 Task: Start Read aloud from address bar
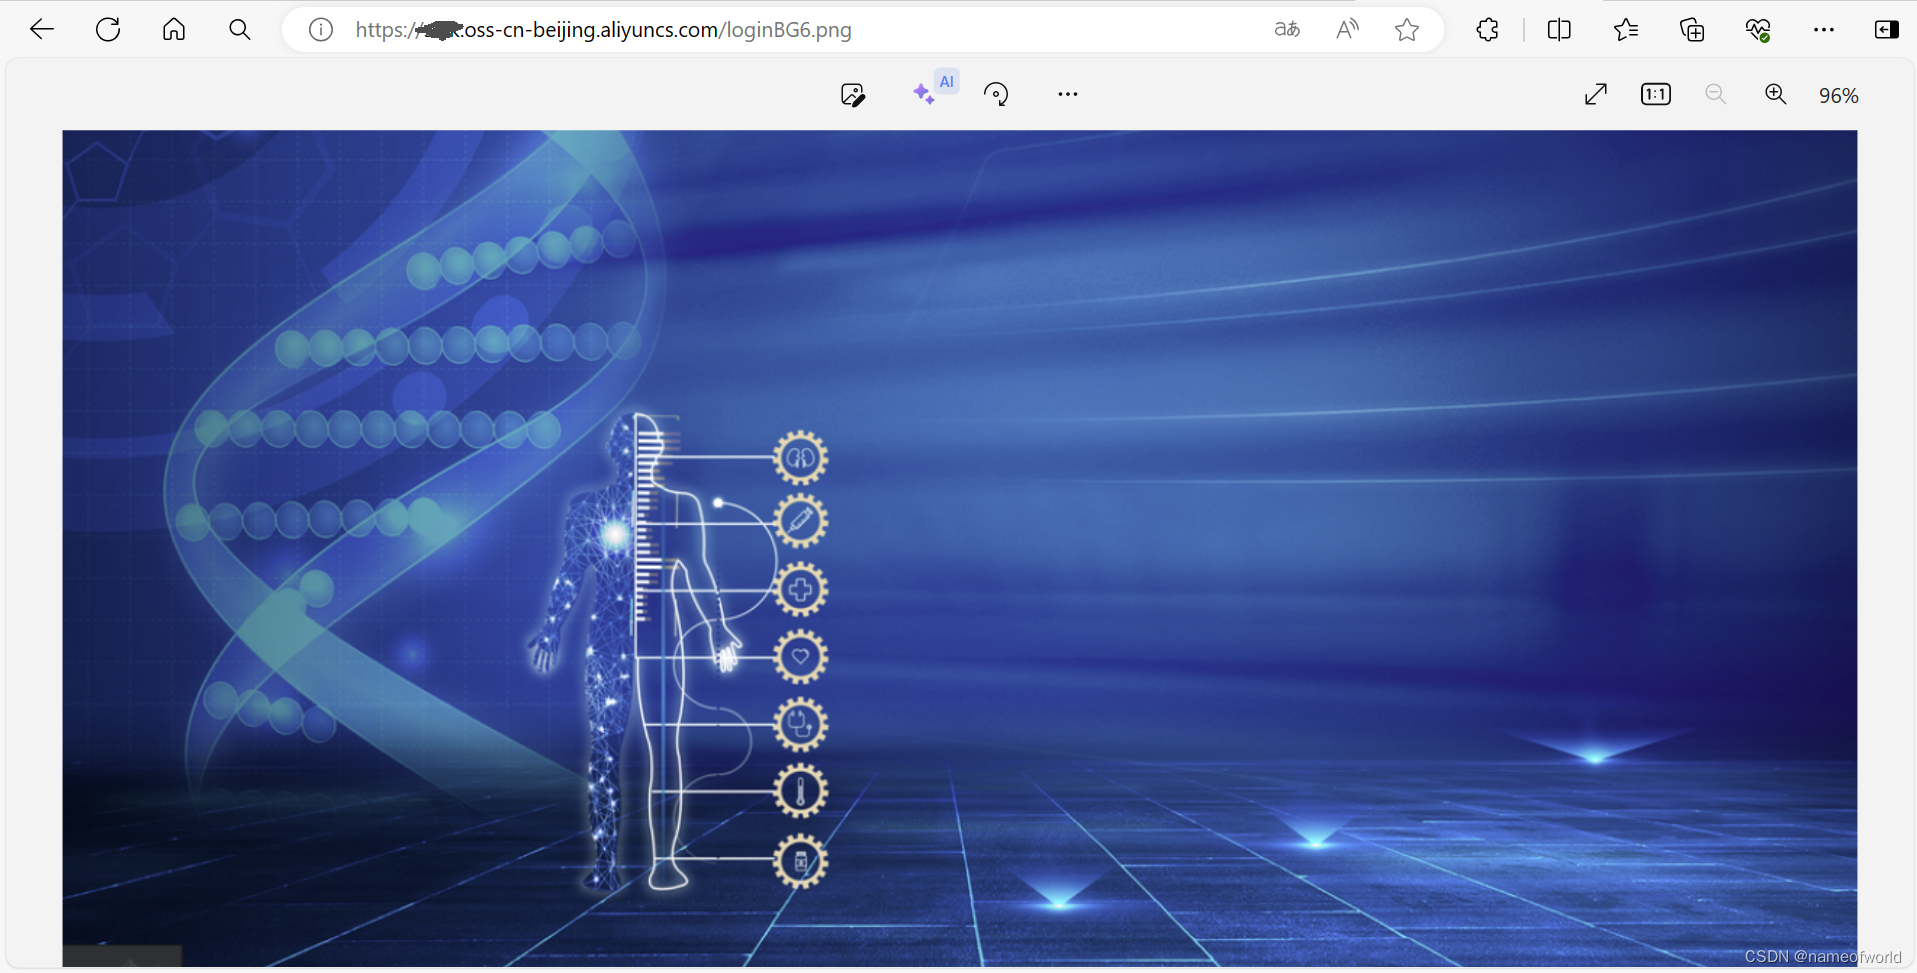click(x=1347, y=30)
